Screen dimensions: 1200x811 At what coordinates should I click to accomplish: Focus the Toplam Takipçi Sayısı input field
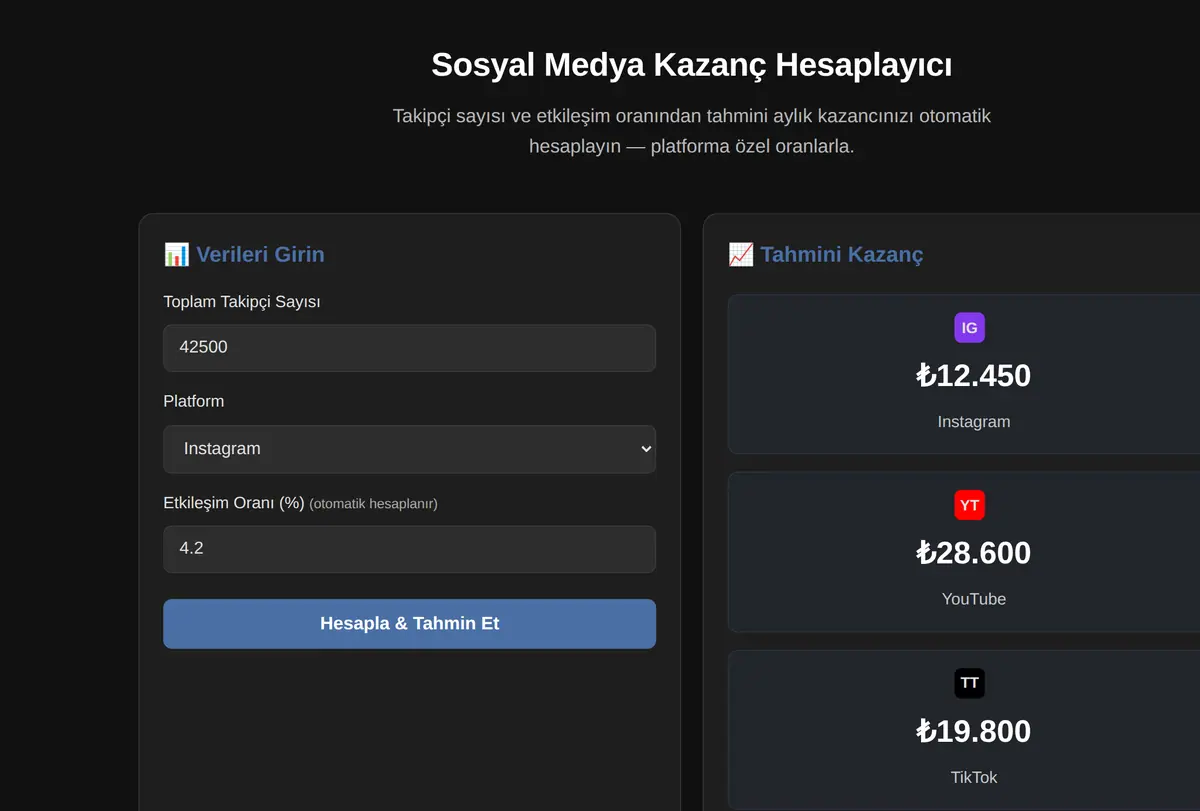tap(410, 348)
